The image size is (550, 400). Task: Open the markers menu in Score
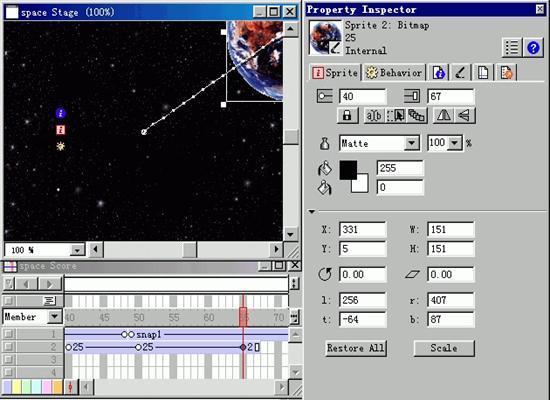pyautogui.click(x=9, y=284)
